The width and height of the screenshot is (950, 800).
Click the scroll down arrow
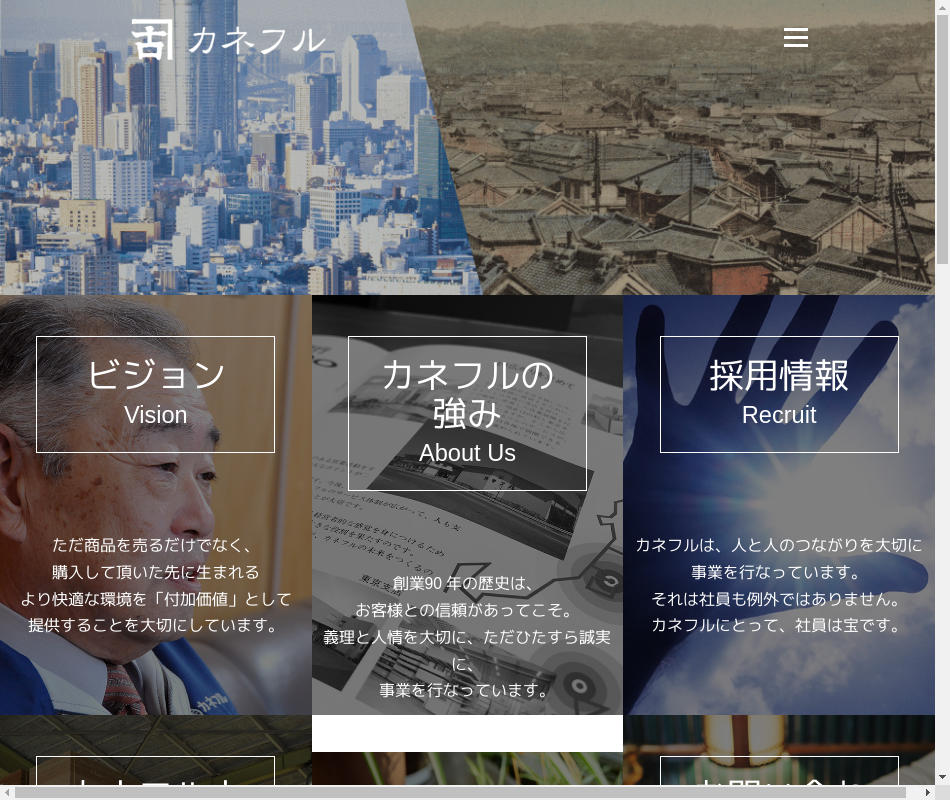[x=942, y=777]
